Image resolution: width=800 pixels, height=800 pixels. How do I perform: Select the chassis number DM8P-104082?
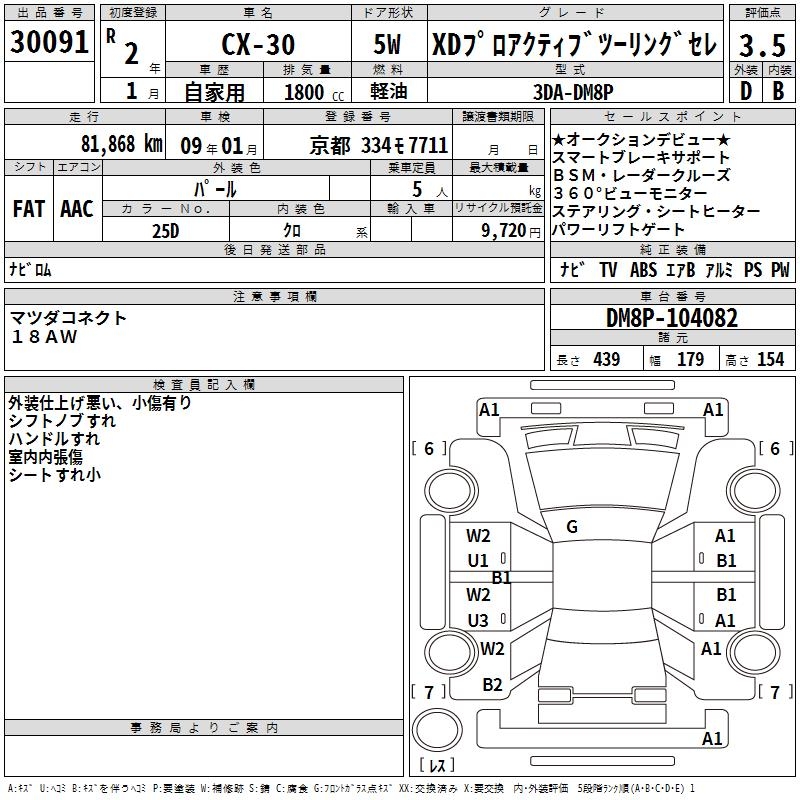[672, 319]
